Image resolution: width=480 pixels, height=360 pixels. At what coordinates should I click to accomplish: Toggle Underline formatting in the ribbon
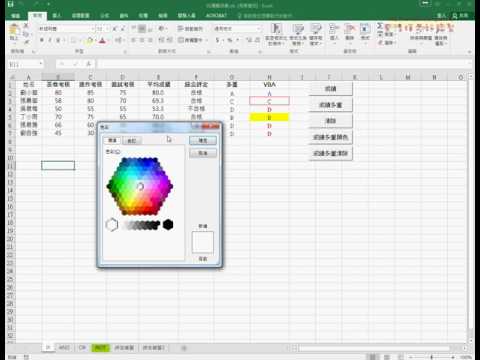[x=58, y=40]
